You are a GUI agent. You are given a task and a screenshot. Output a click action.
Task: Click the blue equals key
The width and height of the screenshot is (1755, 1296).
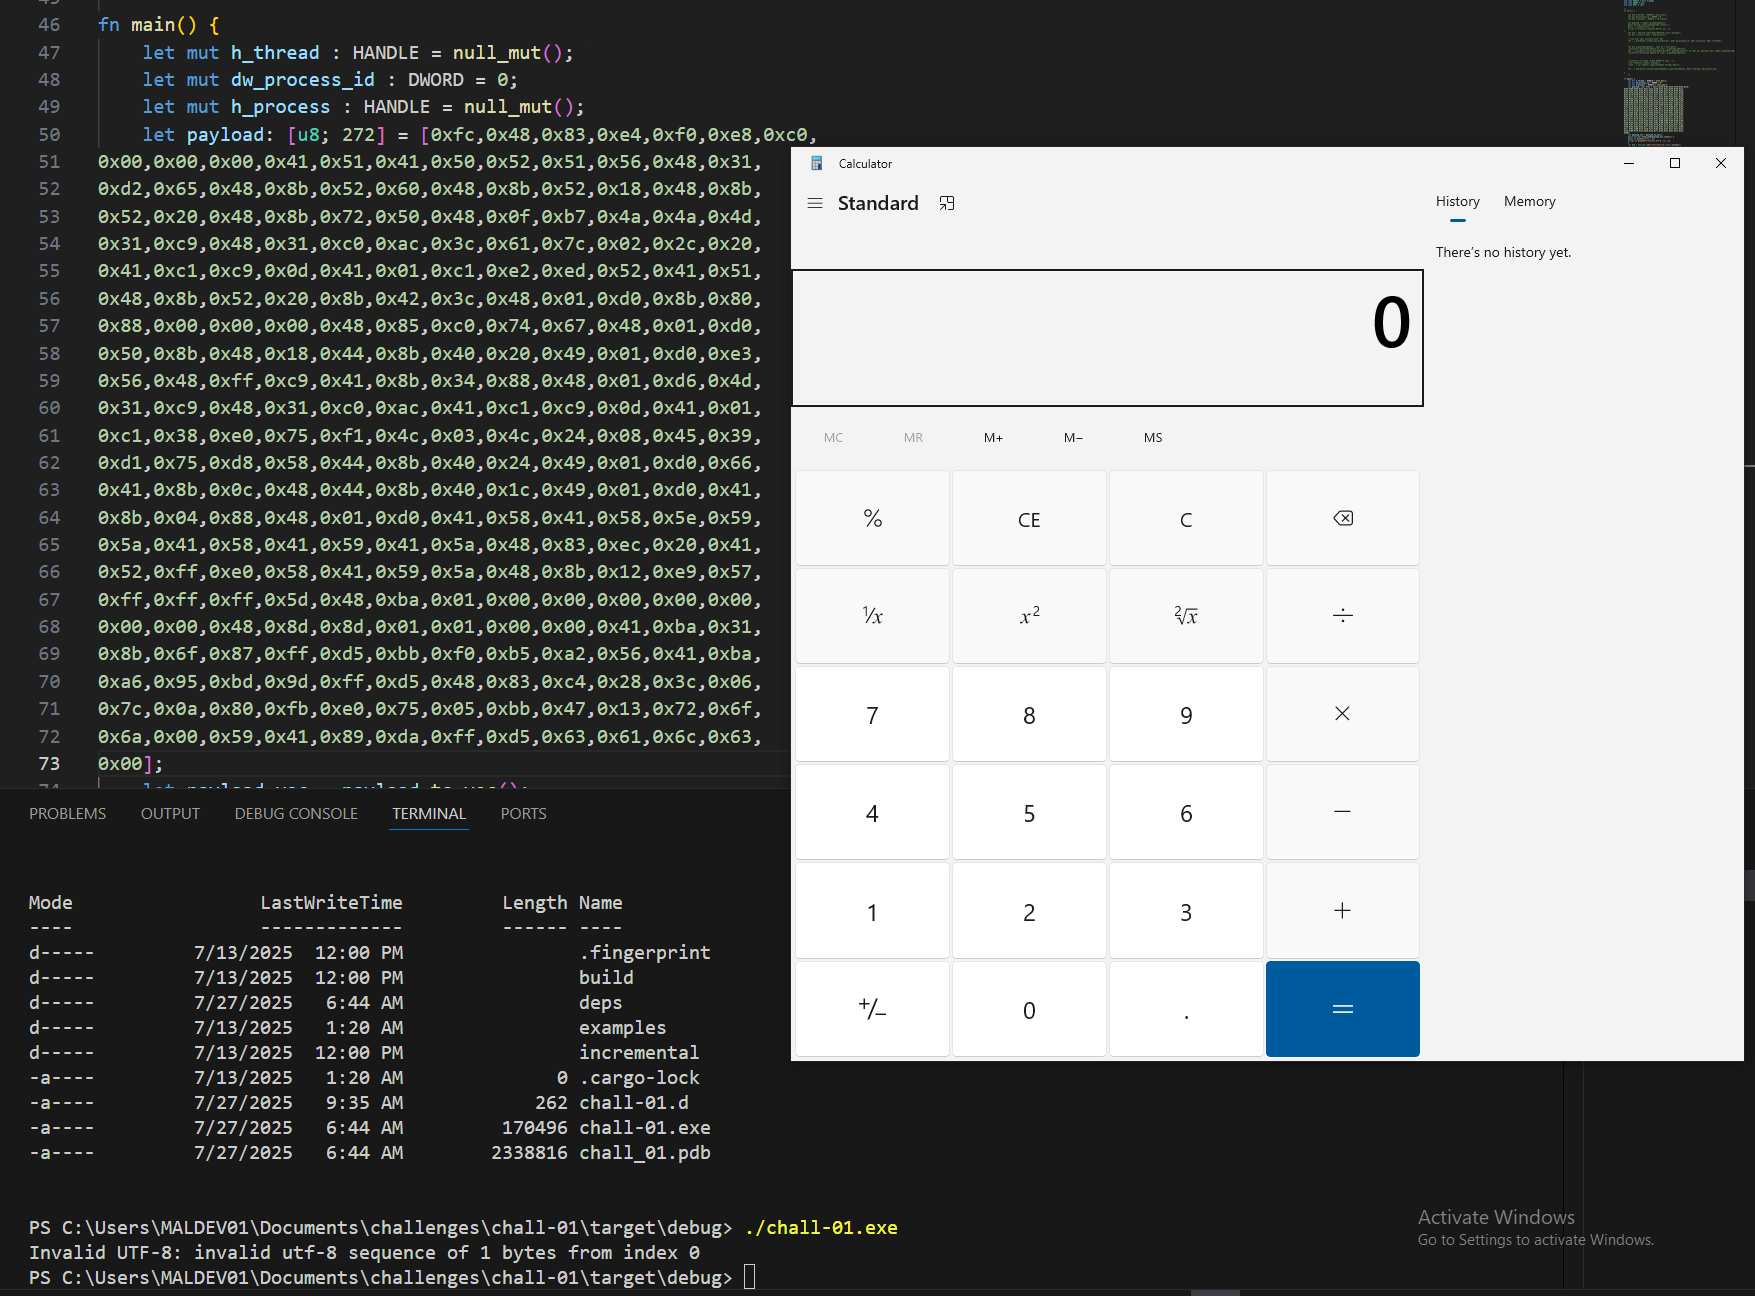coord(1342,1009)
